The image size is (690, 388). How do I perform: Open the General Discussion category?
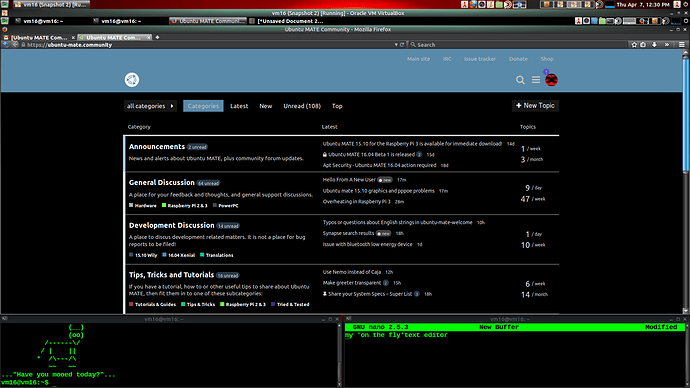pyautogui.click(x=161, y=183)
